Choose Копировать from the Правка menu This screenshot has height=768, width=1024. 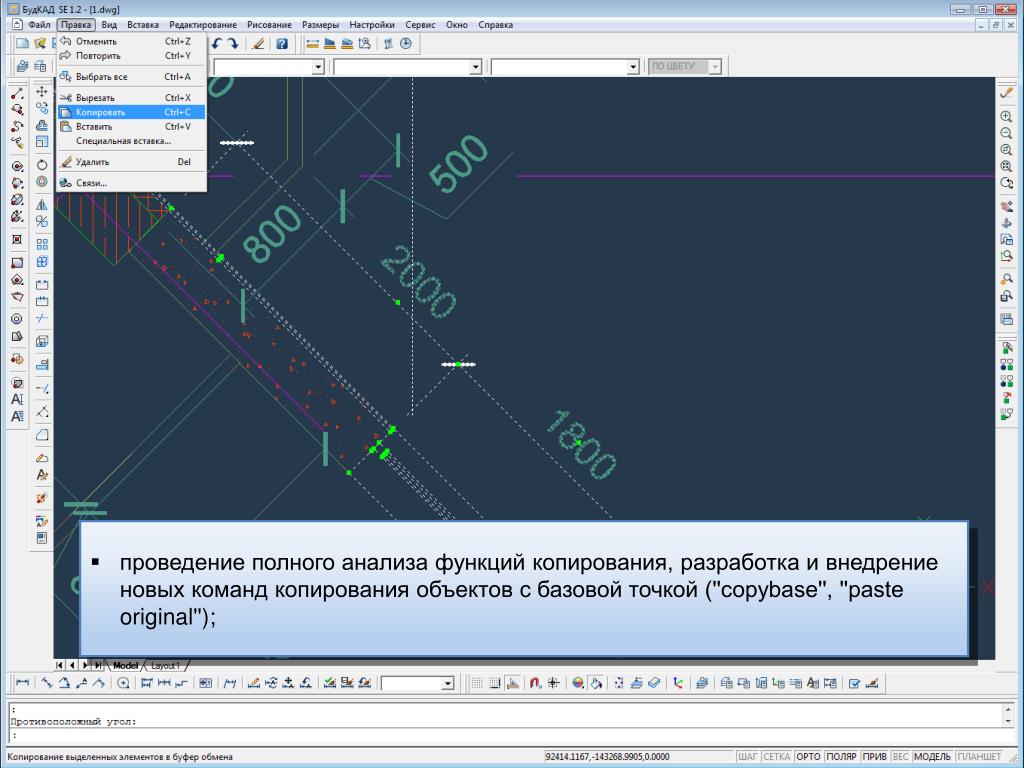pos(131,112)
